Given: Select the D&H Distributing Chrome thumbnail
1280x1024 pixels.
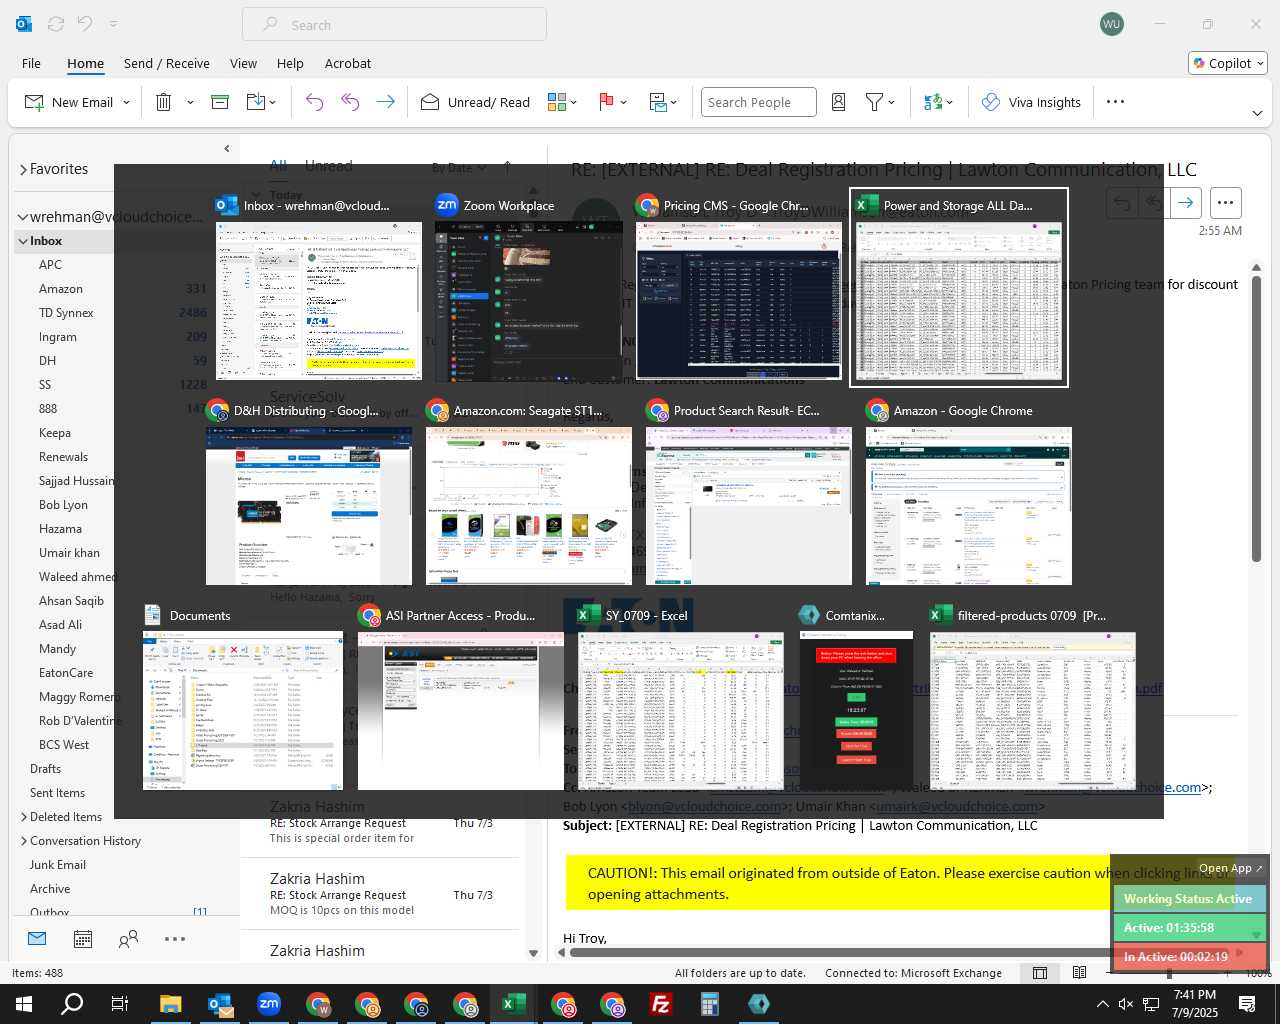Looking at the screenshot, I should (x=308, y=493).
